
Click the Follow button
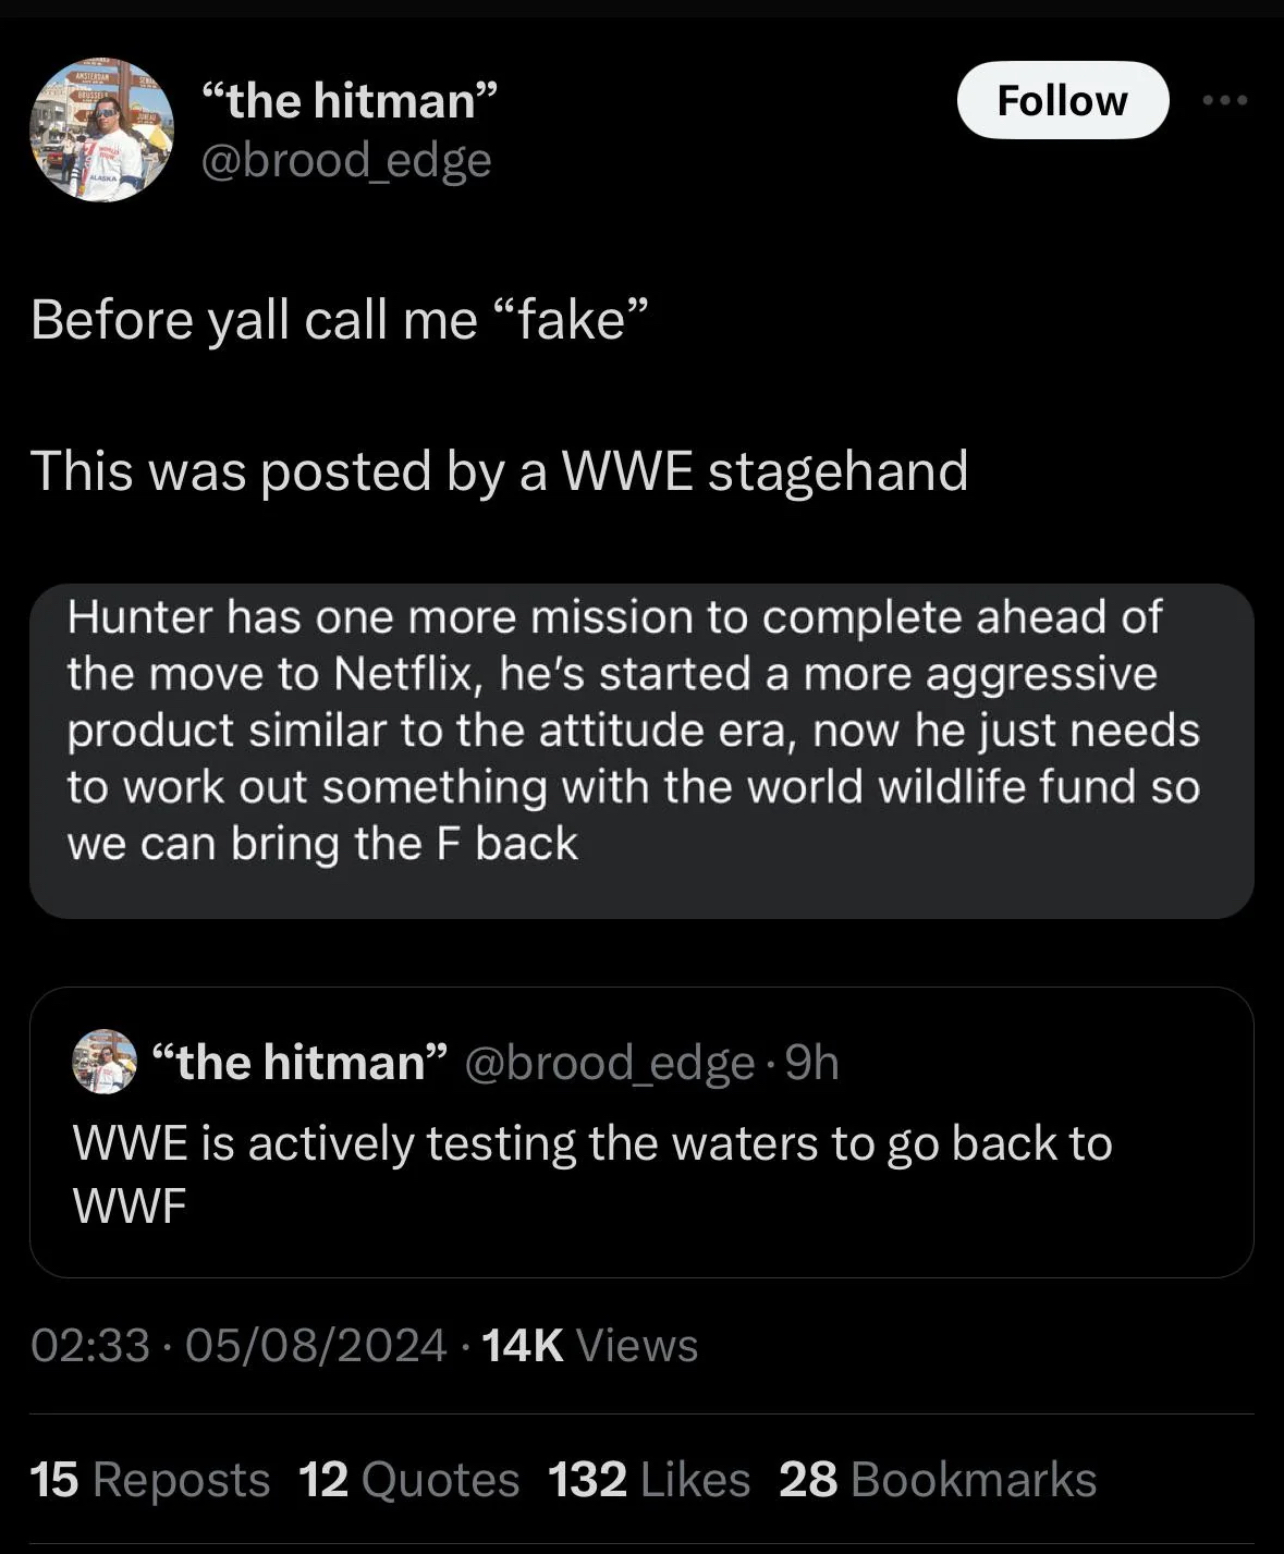point(1062,101)
